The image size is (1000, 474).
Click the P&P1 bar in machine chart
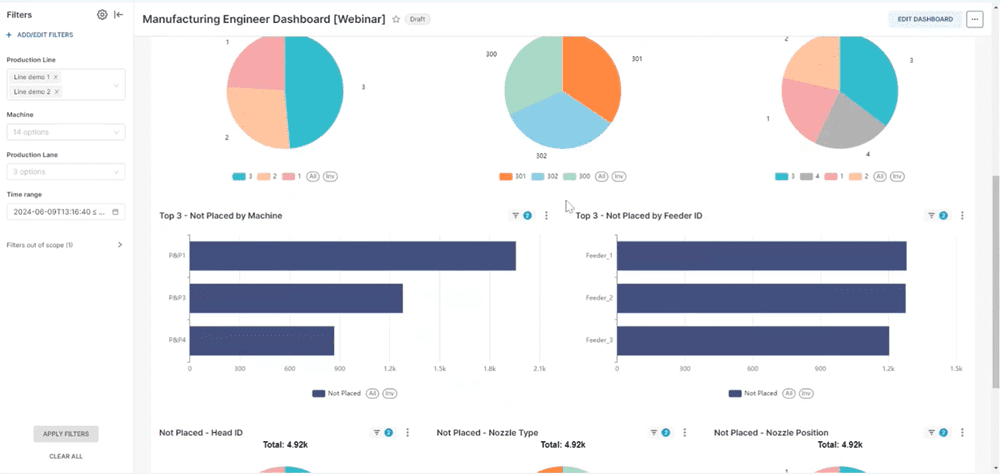pos(353,256)
